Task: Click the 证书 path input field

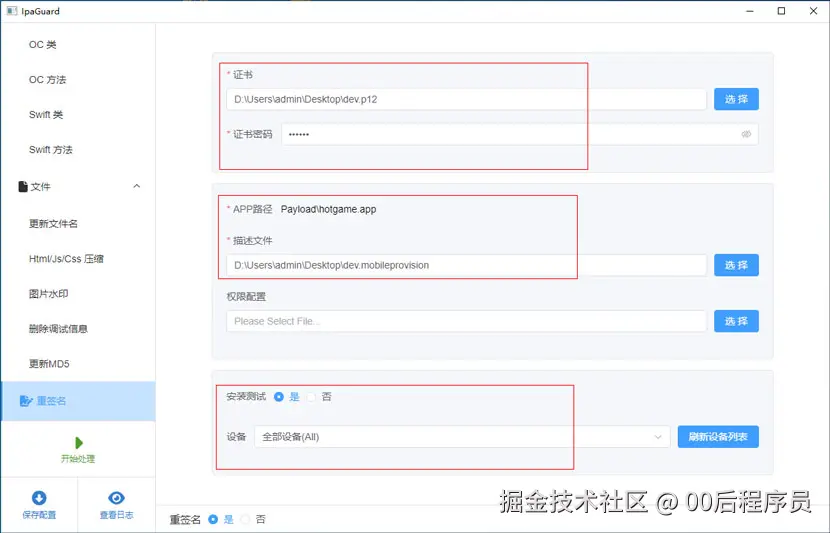Action: click(466, 99)
